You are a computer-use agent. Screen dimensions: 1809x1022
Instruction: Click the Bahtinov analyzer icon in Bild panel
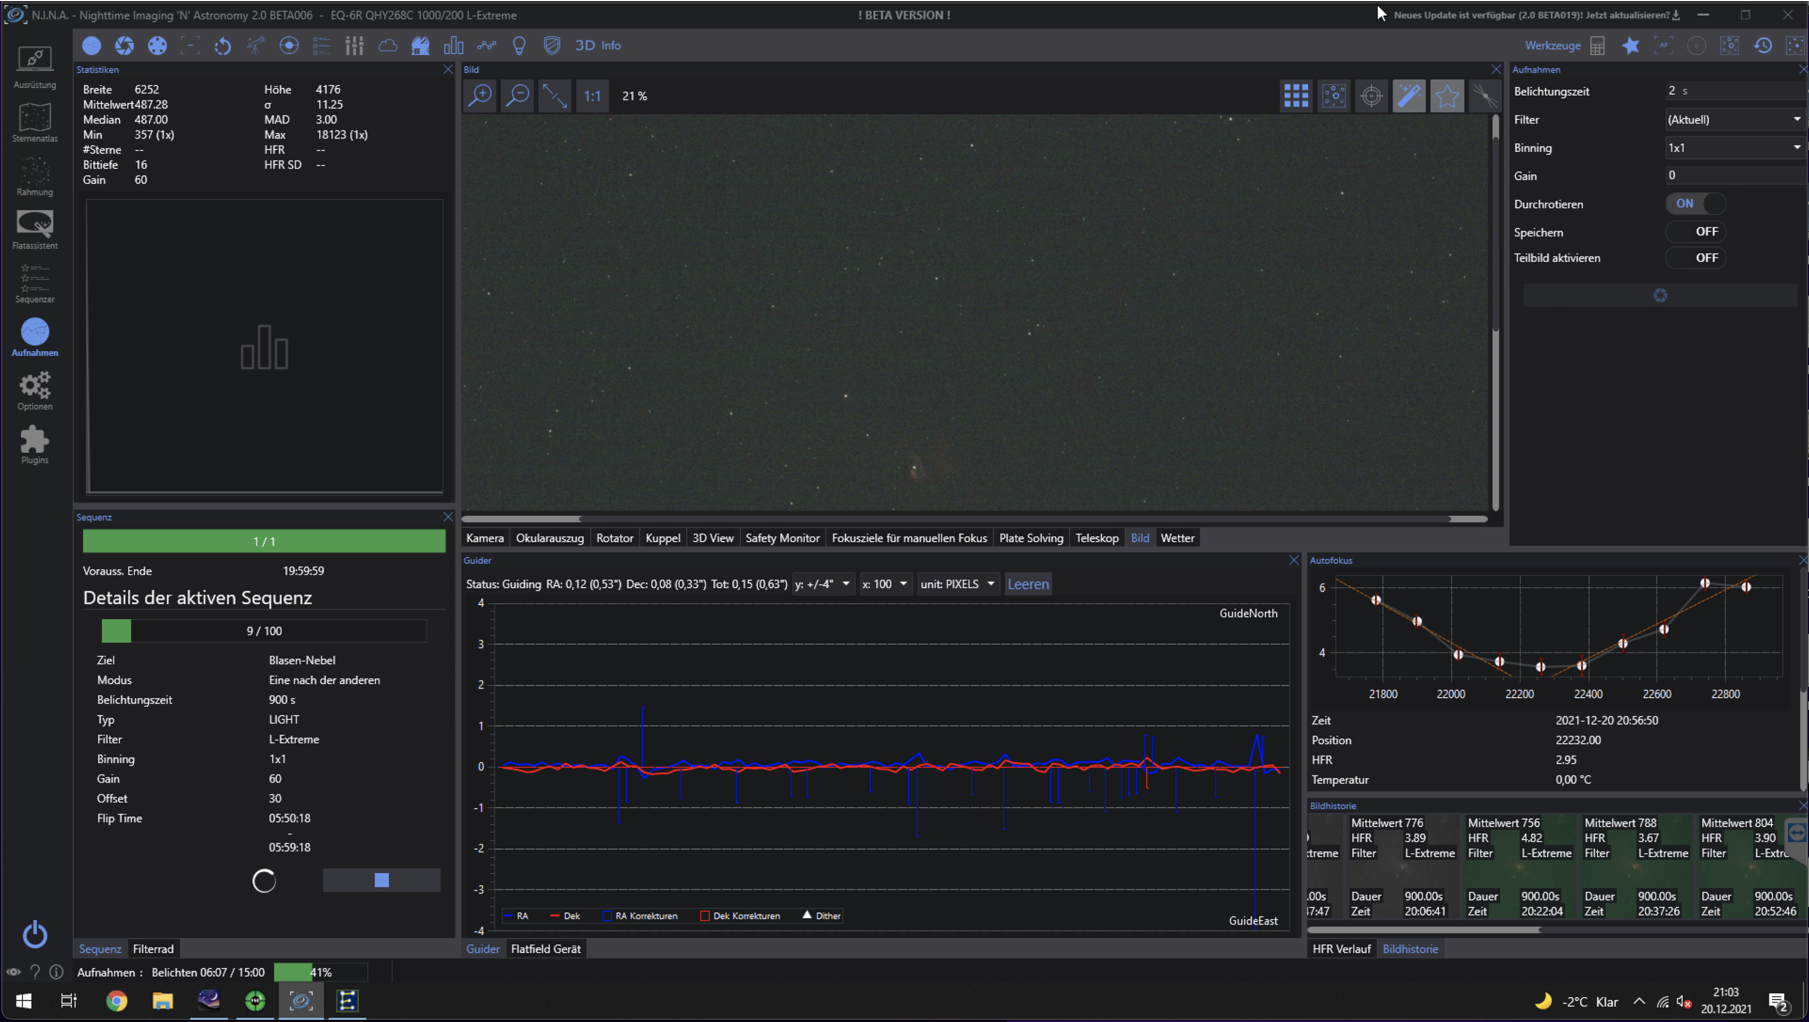[1484, 96]
